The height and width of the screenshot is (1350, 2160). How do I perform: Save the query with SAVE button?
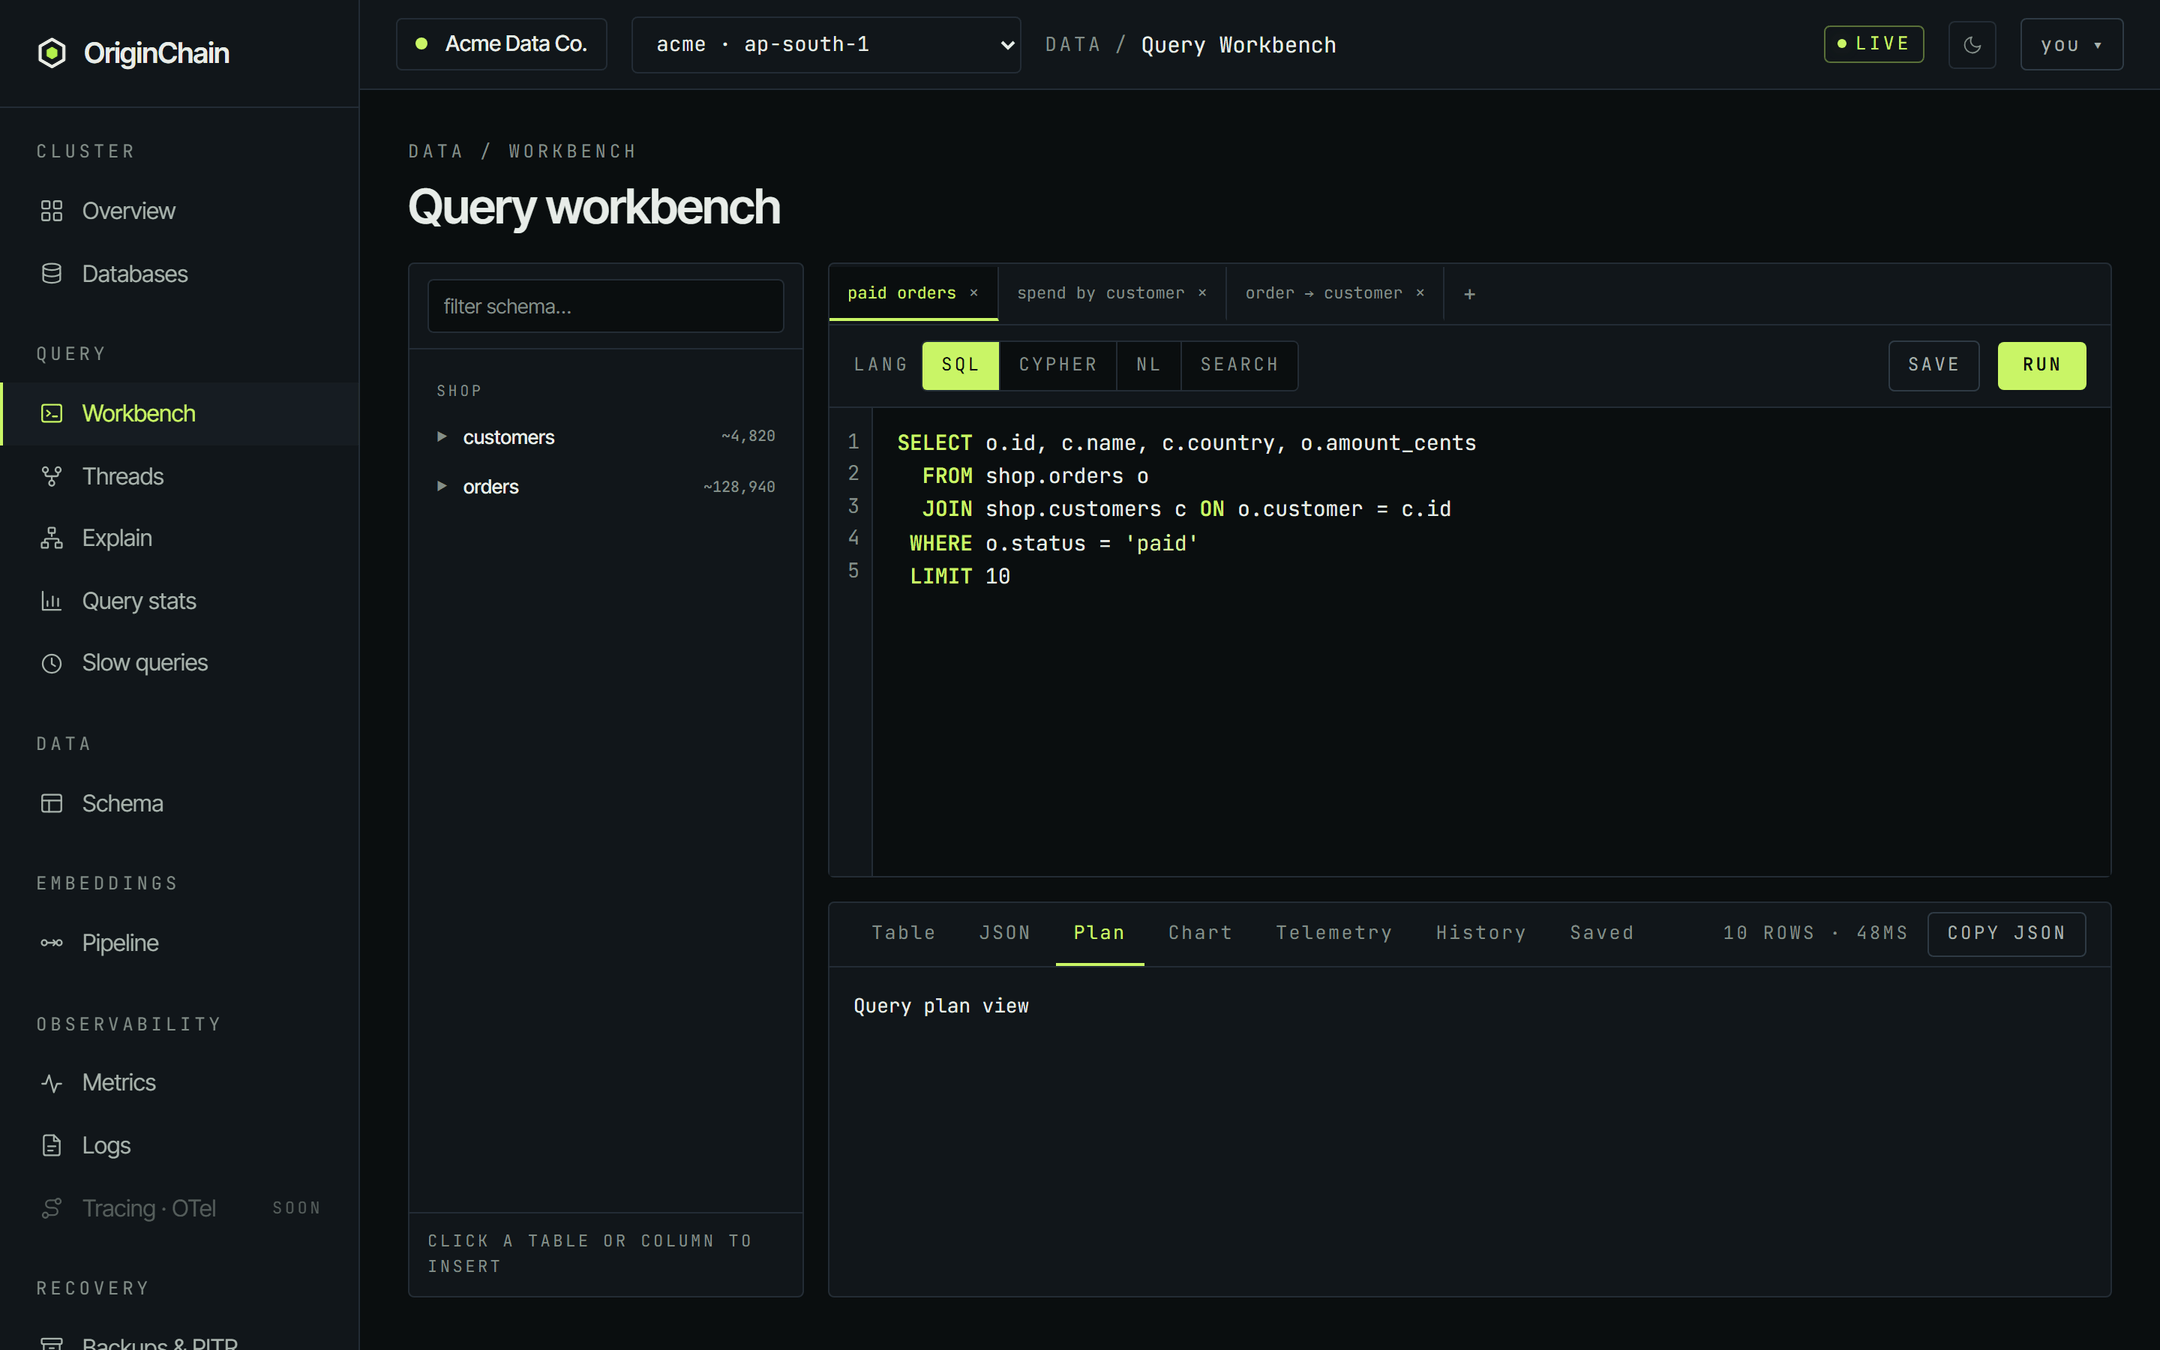click(x=1933, y=365)
